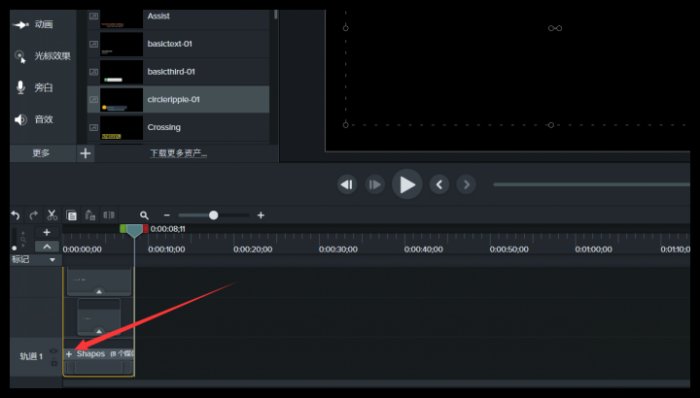The width and height of the screenshot is (700, 398).
Task: Adjust the timeline zoom slider handle
Action: [213, 216]
